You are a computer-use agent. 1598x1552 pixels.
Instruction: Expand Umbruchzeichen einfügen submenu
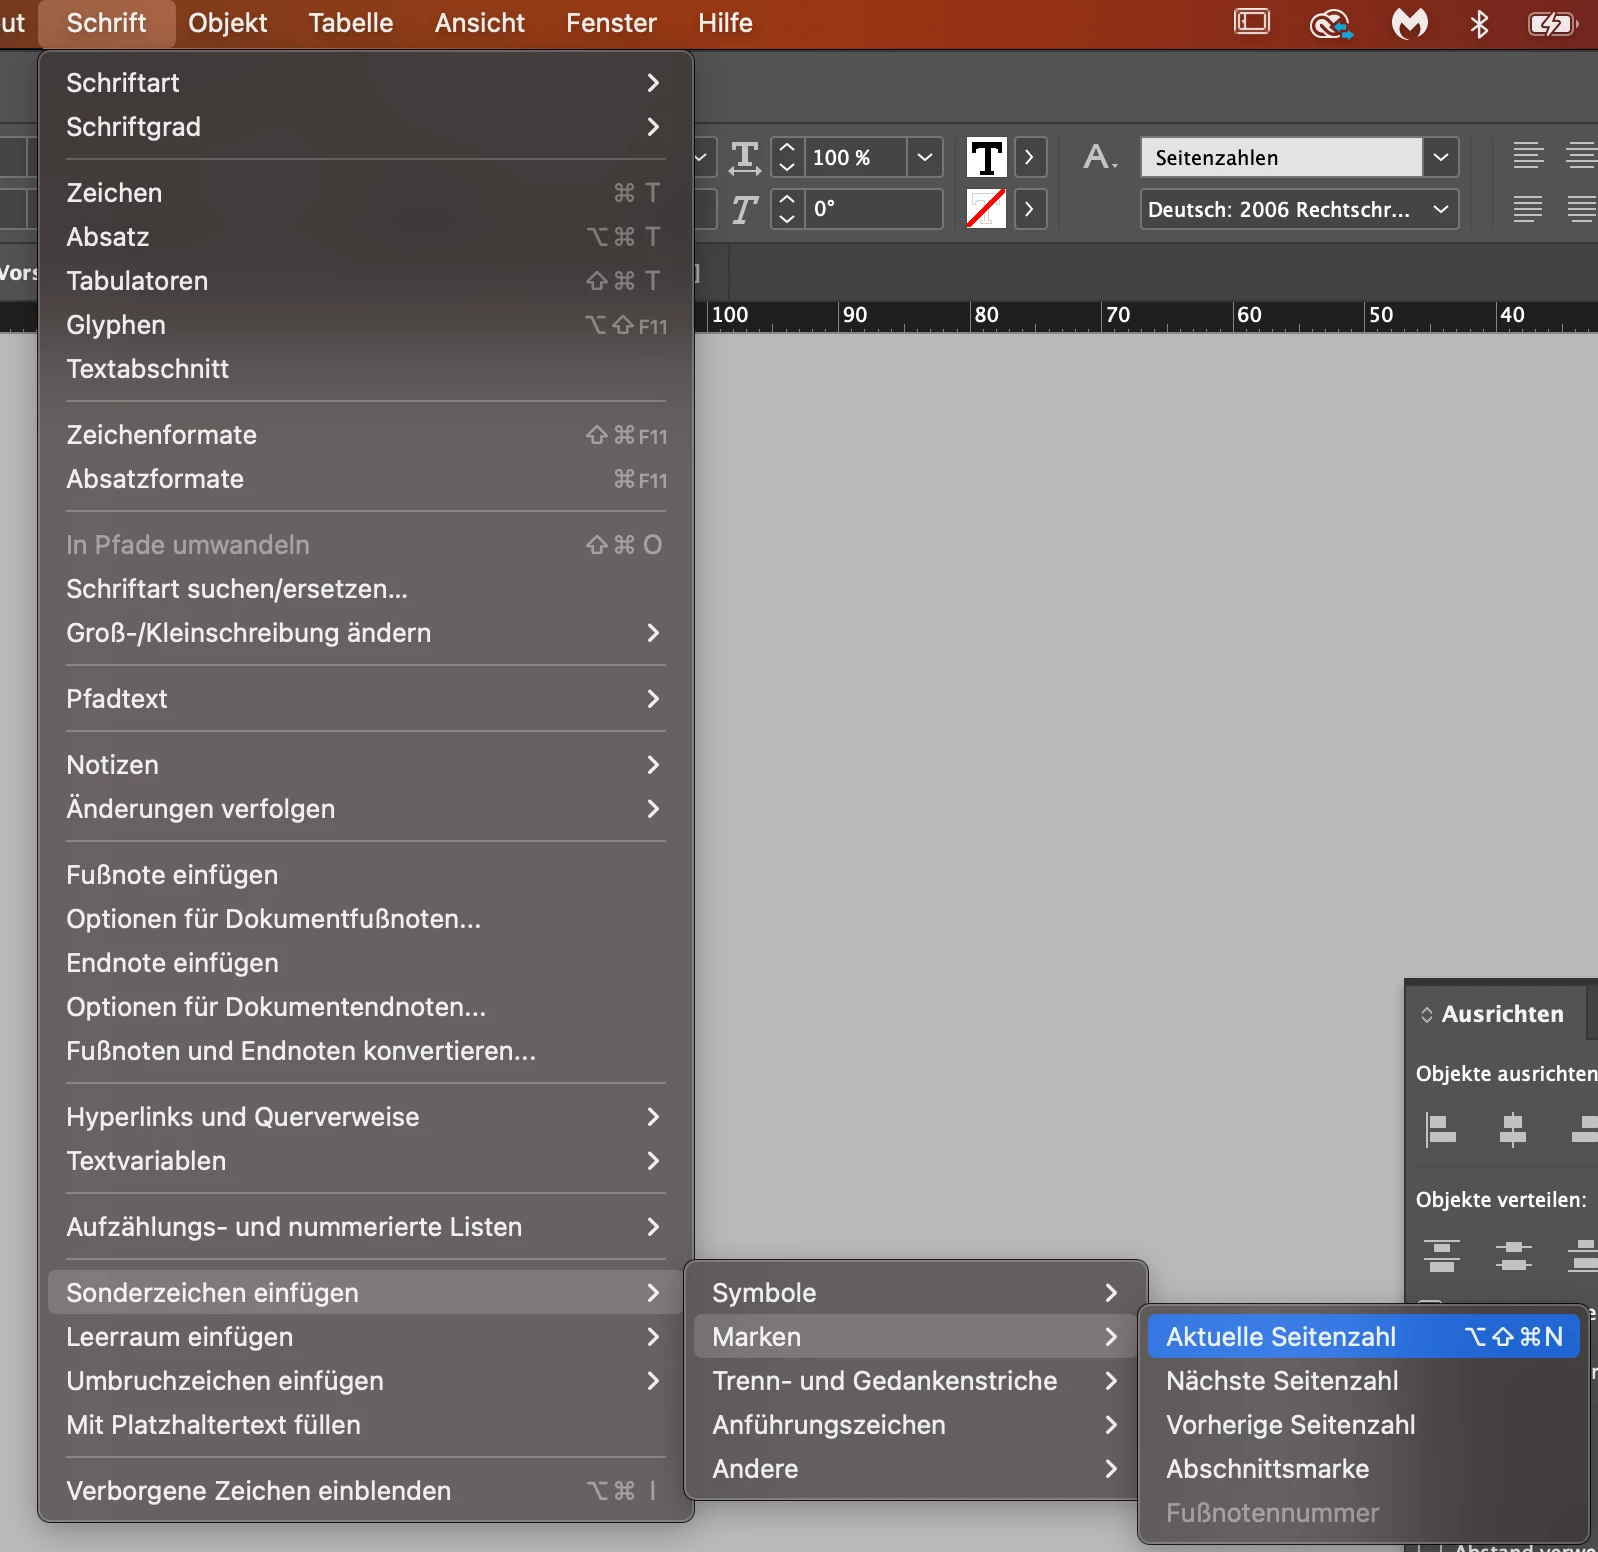tap(365, 1381)
